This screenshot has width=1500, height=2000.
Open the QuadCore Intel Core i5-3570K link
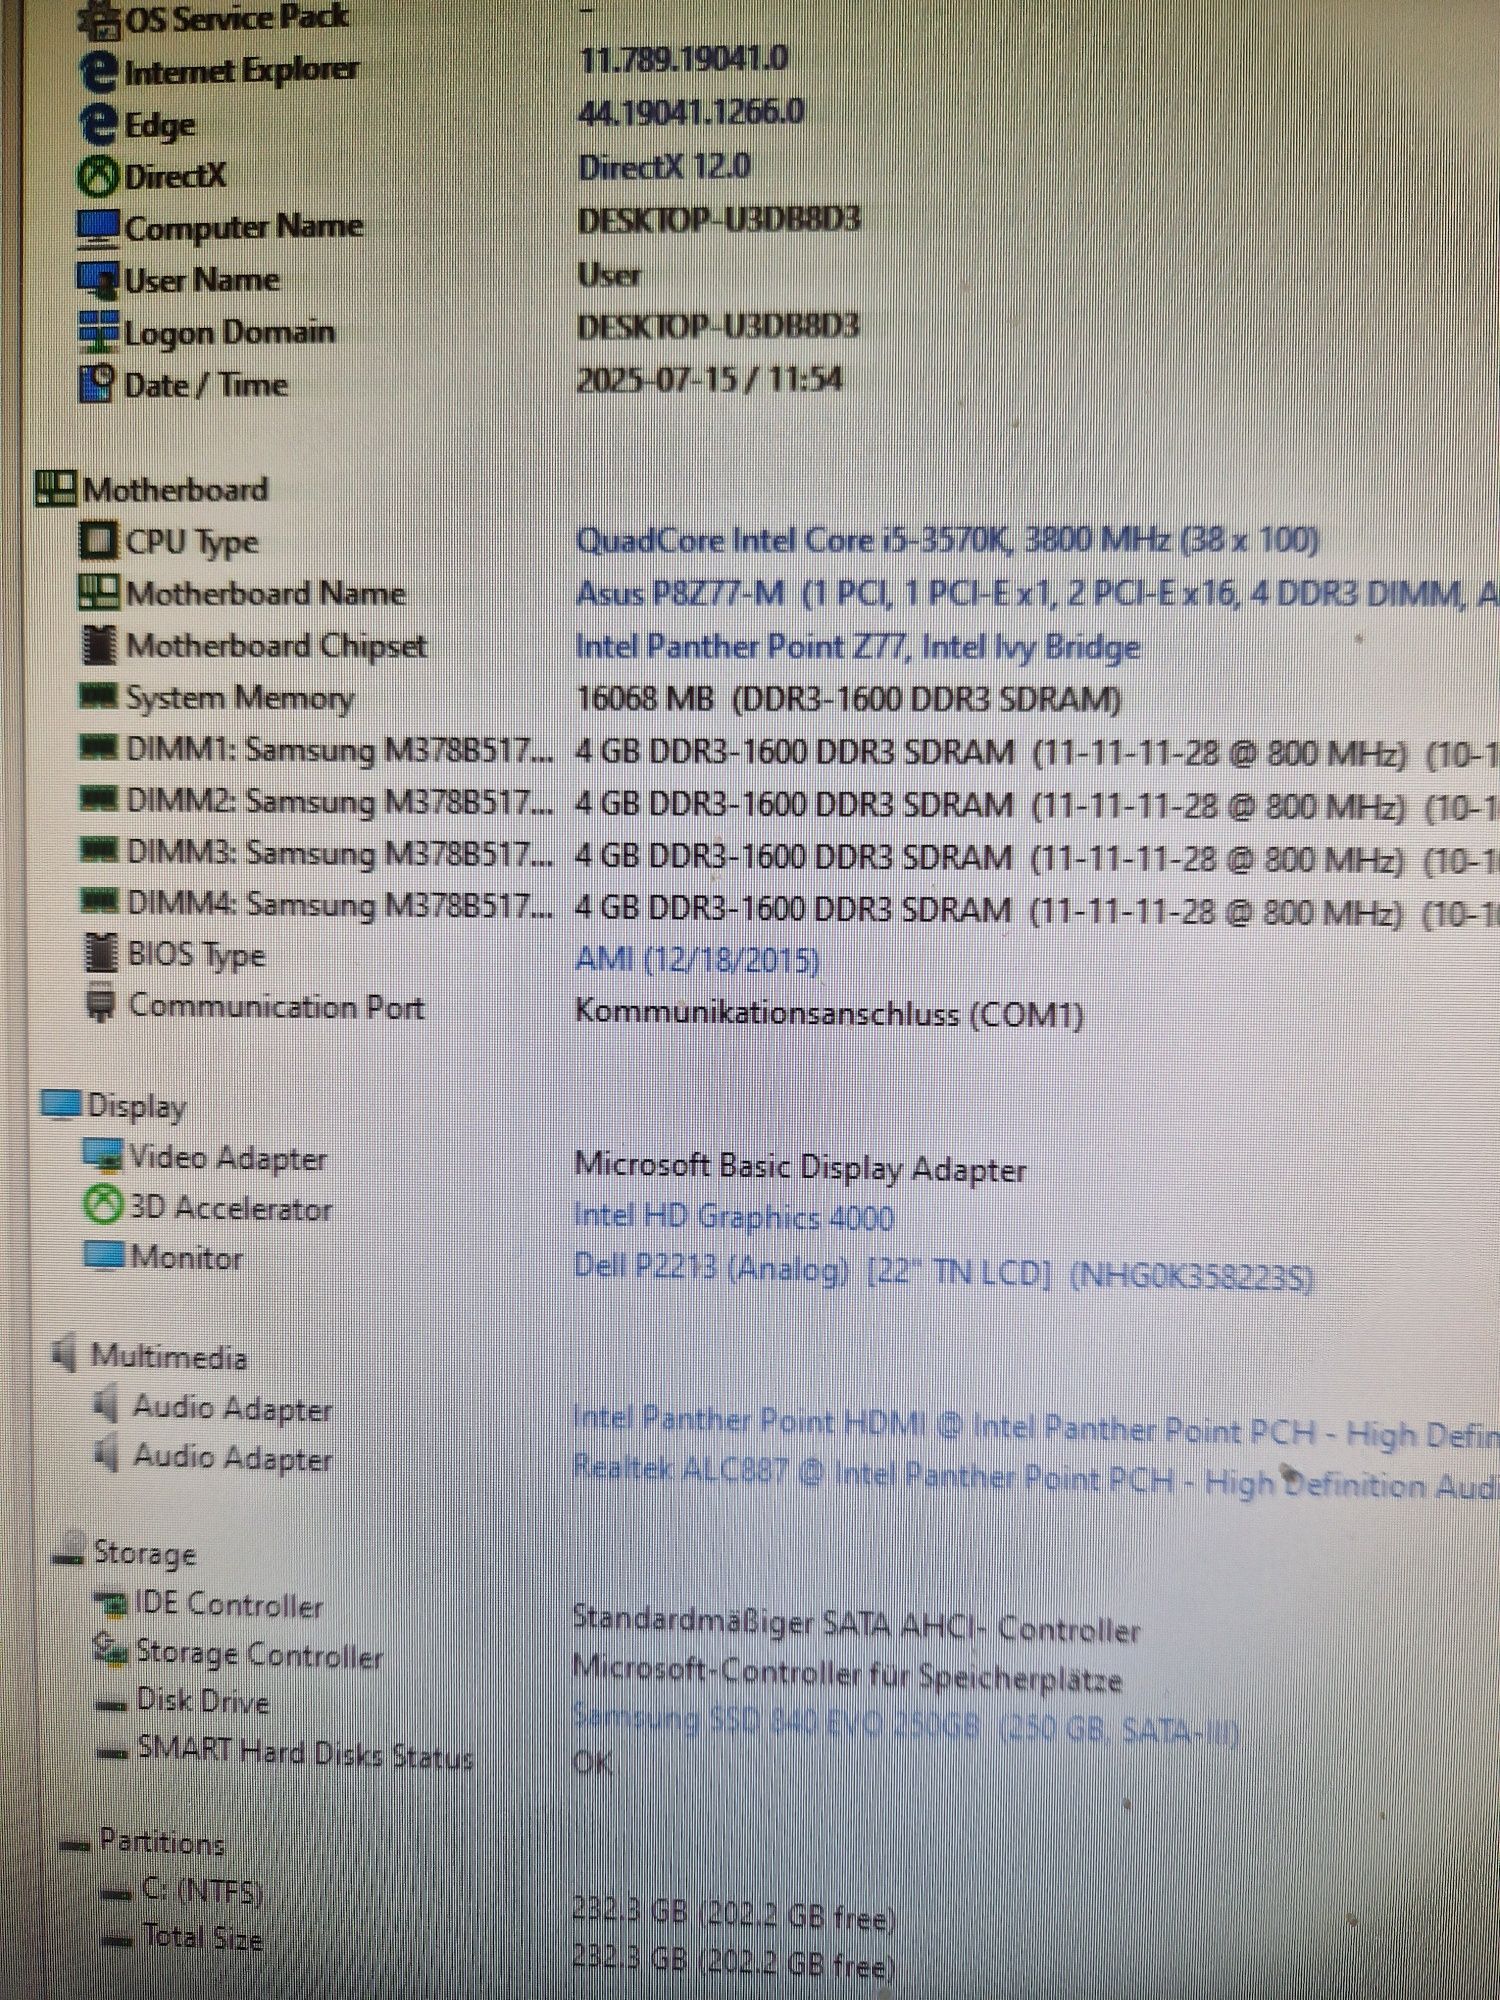click(947, 541)
